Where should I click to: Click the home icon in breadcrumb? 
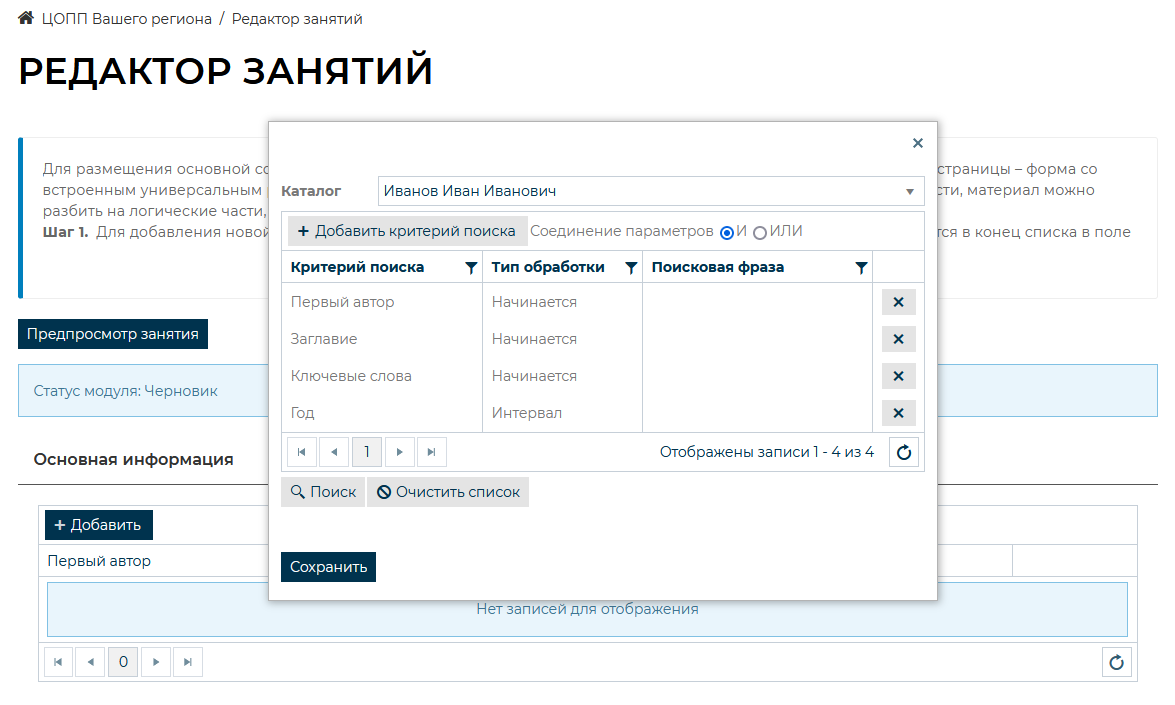tap(26, 18)
